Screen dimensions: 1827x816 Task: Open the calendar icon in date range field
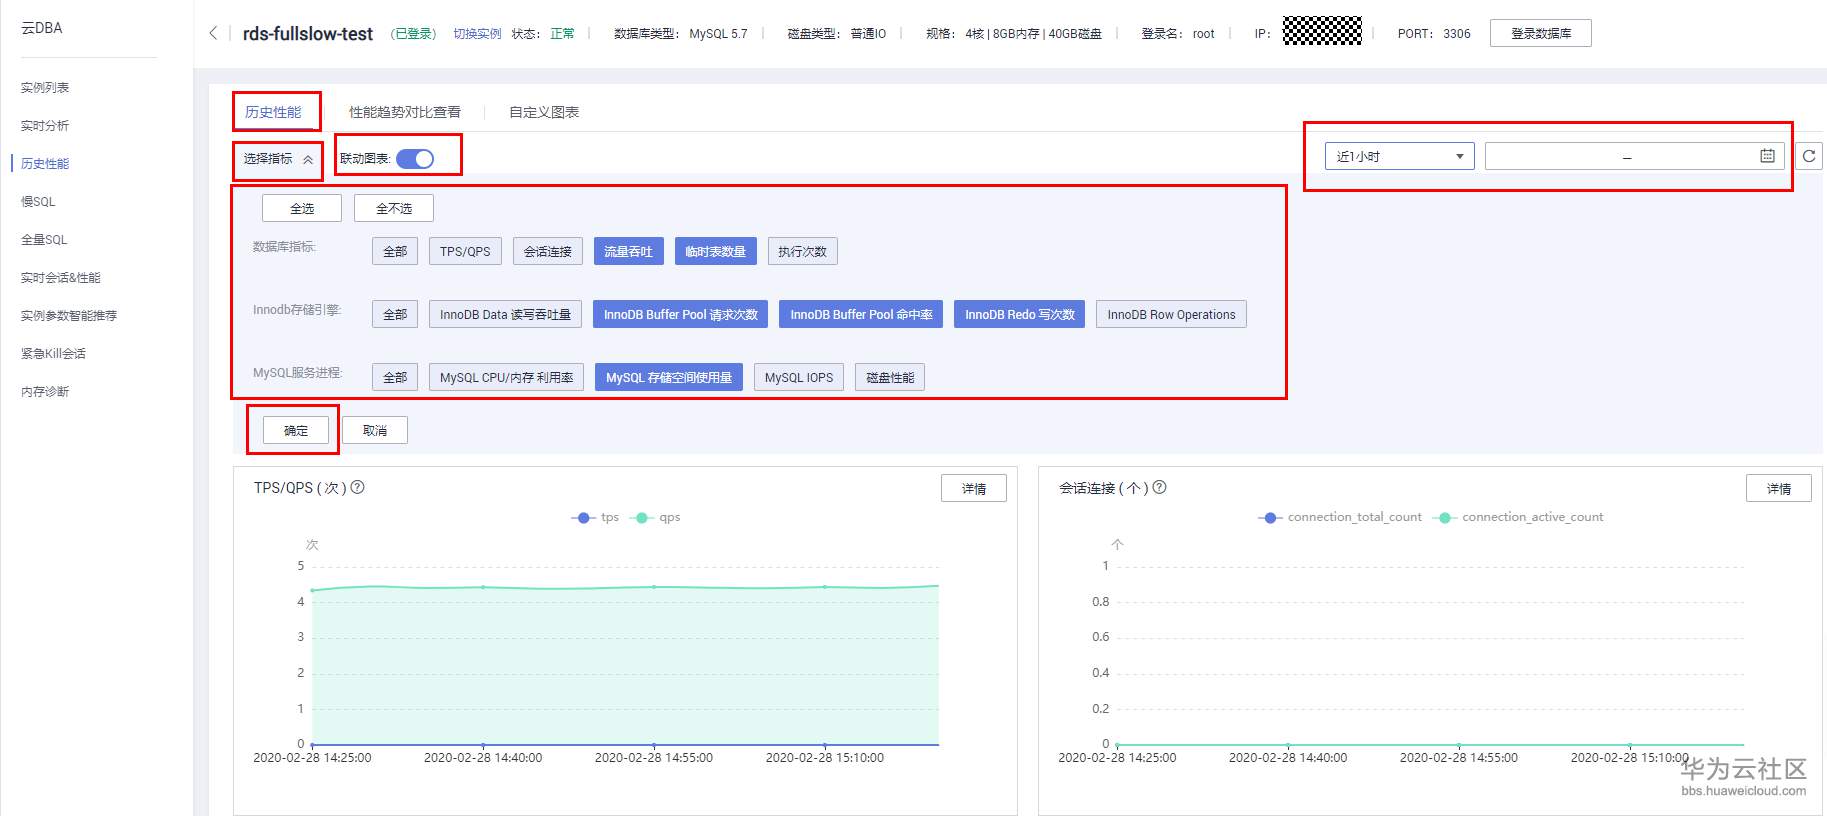tap(1767, 156)
